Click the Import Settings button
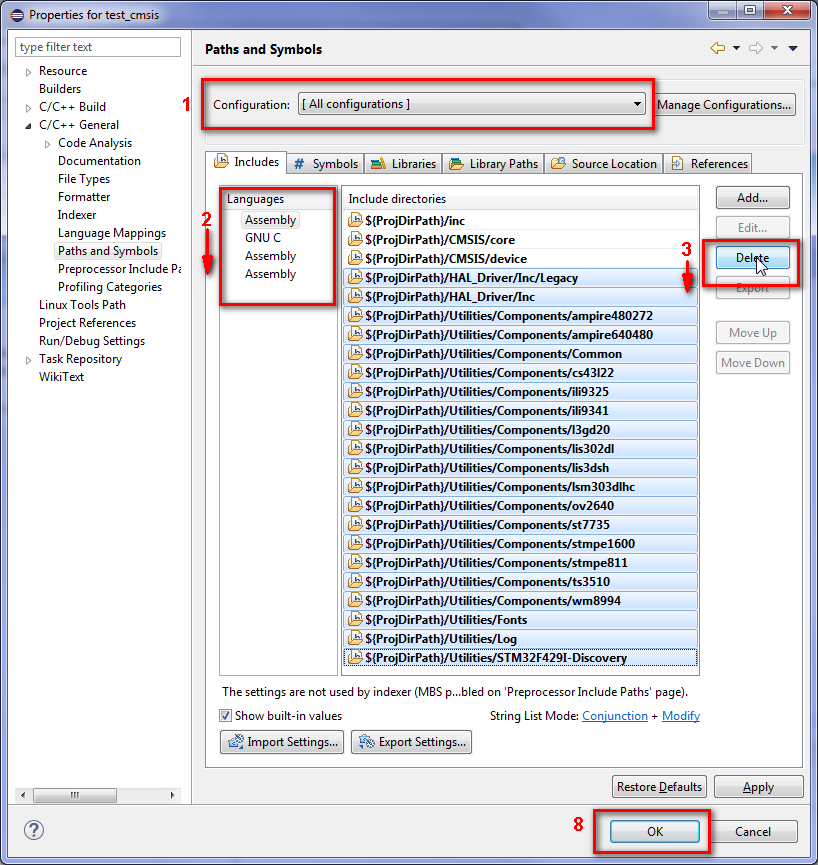 [282, 742]
